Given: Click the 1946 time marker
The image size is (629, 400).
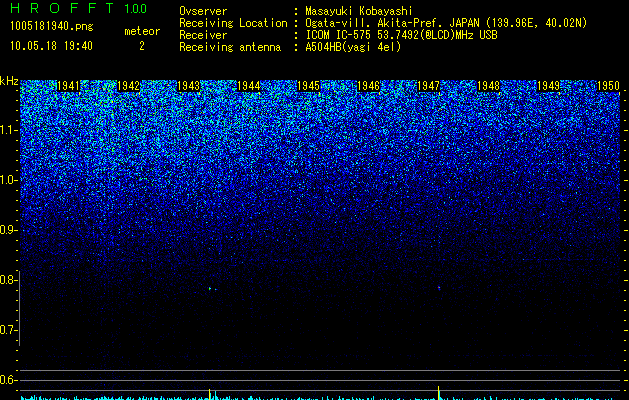Looking at the screenshot, I should click(369, 86).
